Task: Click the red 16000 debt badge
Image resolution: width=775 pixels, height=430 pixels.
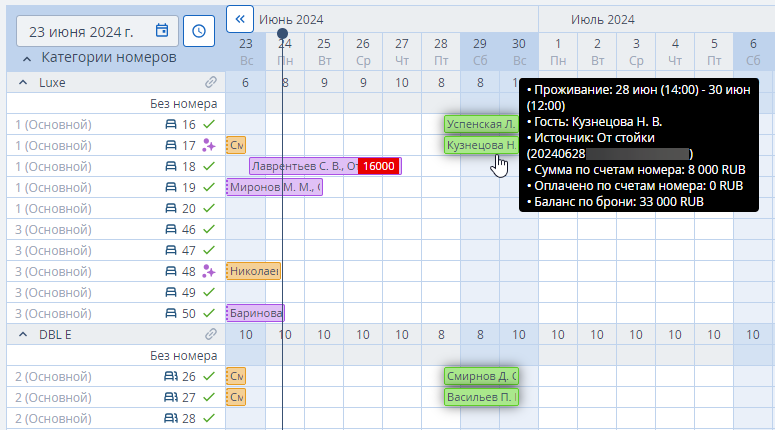Action: point(379,166)
